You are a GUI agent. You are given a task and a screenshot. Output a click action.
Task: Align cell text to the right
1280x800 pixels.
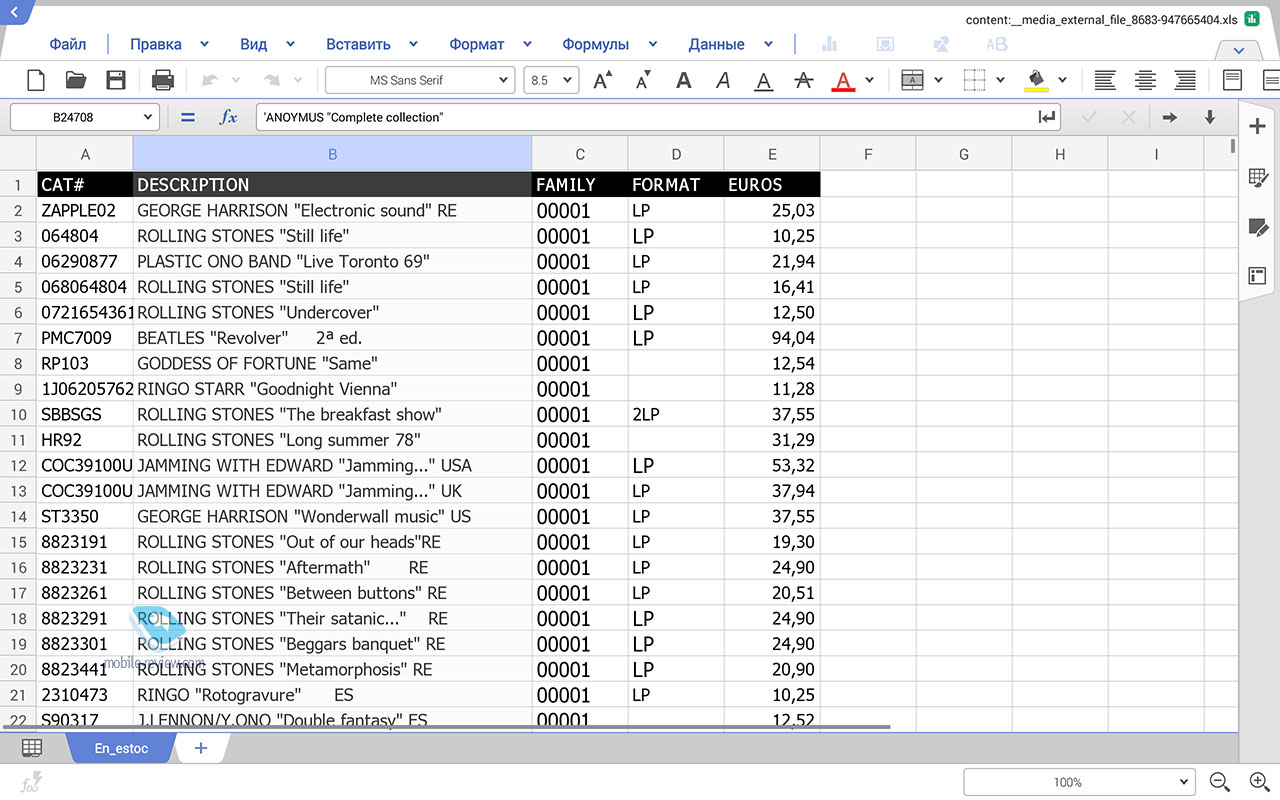pyautogui.click(x=1185, y=80)
